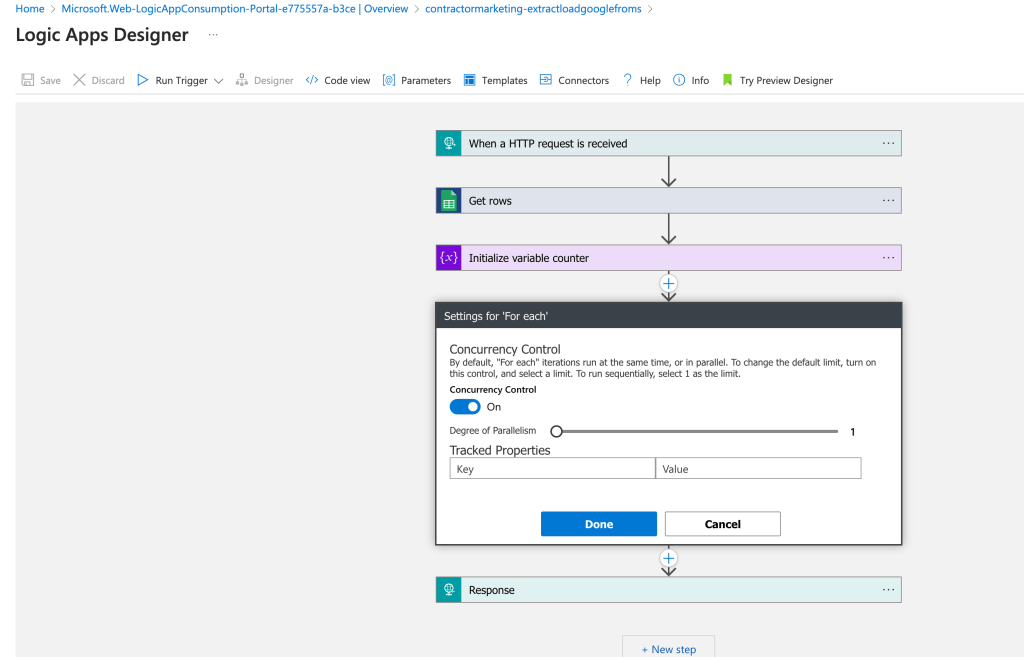Viewport: 1024px width, 657px height.
Task: Confirm settings with the Done button
Action: click(x=599, y=524)
